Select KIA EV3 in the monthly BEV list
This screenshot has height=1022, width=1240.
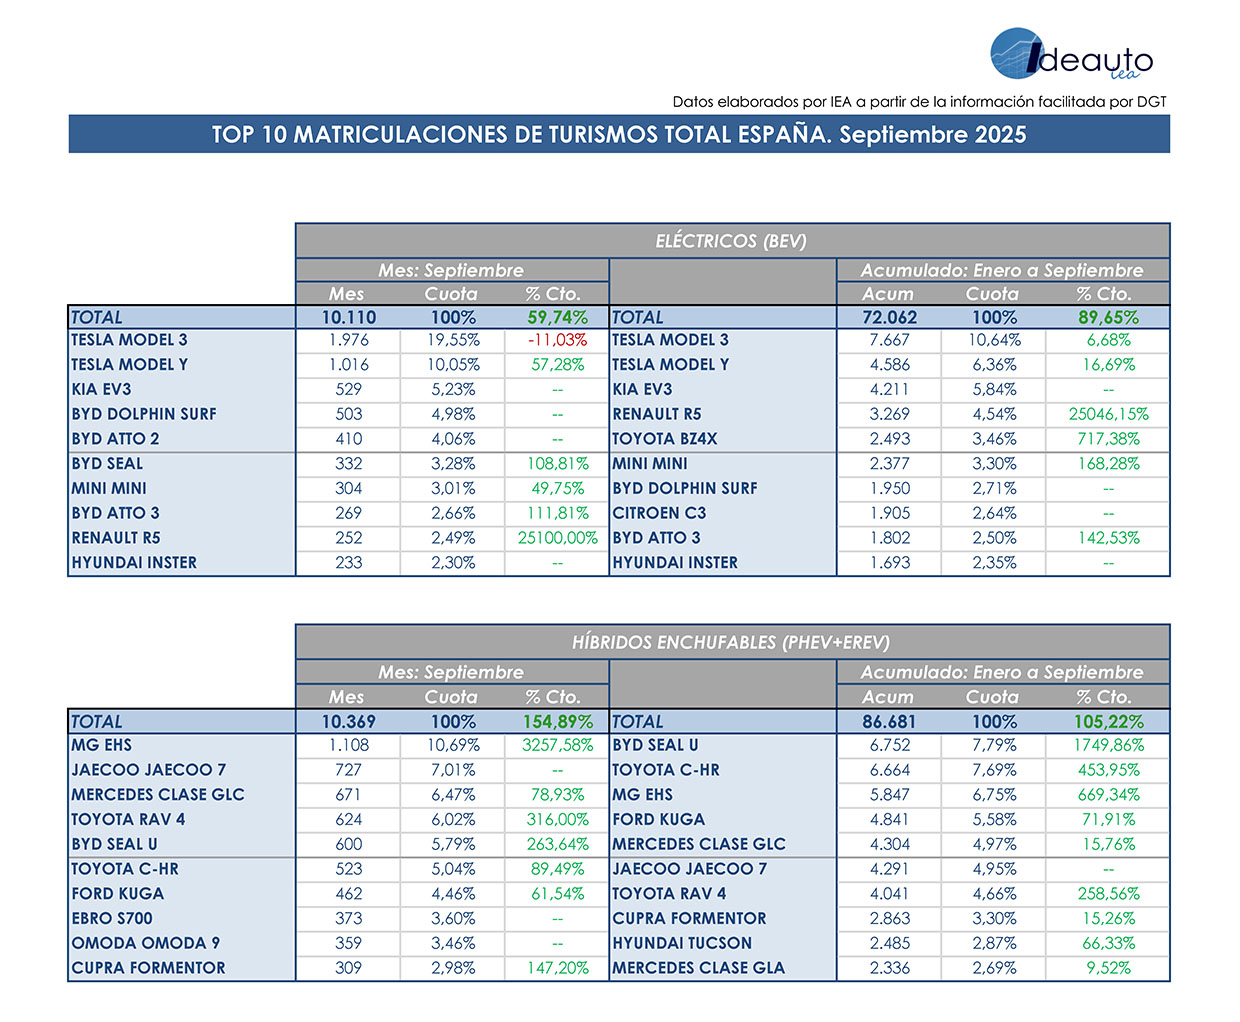[101, 390]
